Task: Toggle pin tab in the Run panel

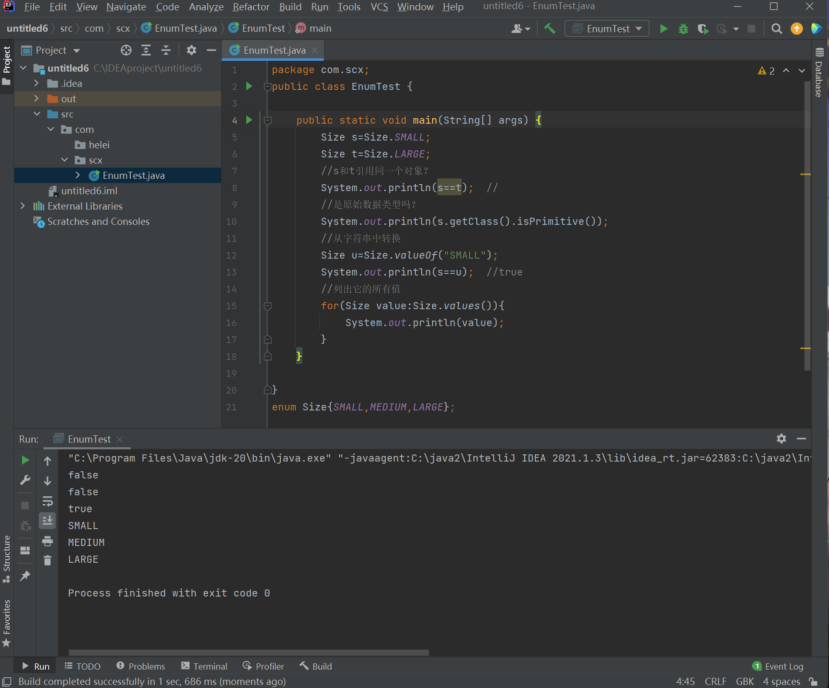Action: tap(25, 575)
